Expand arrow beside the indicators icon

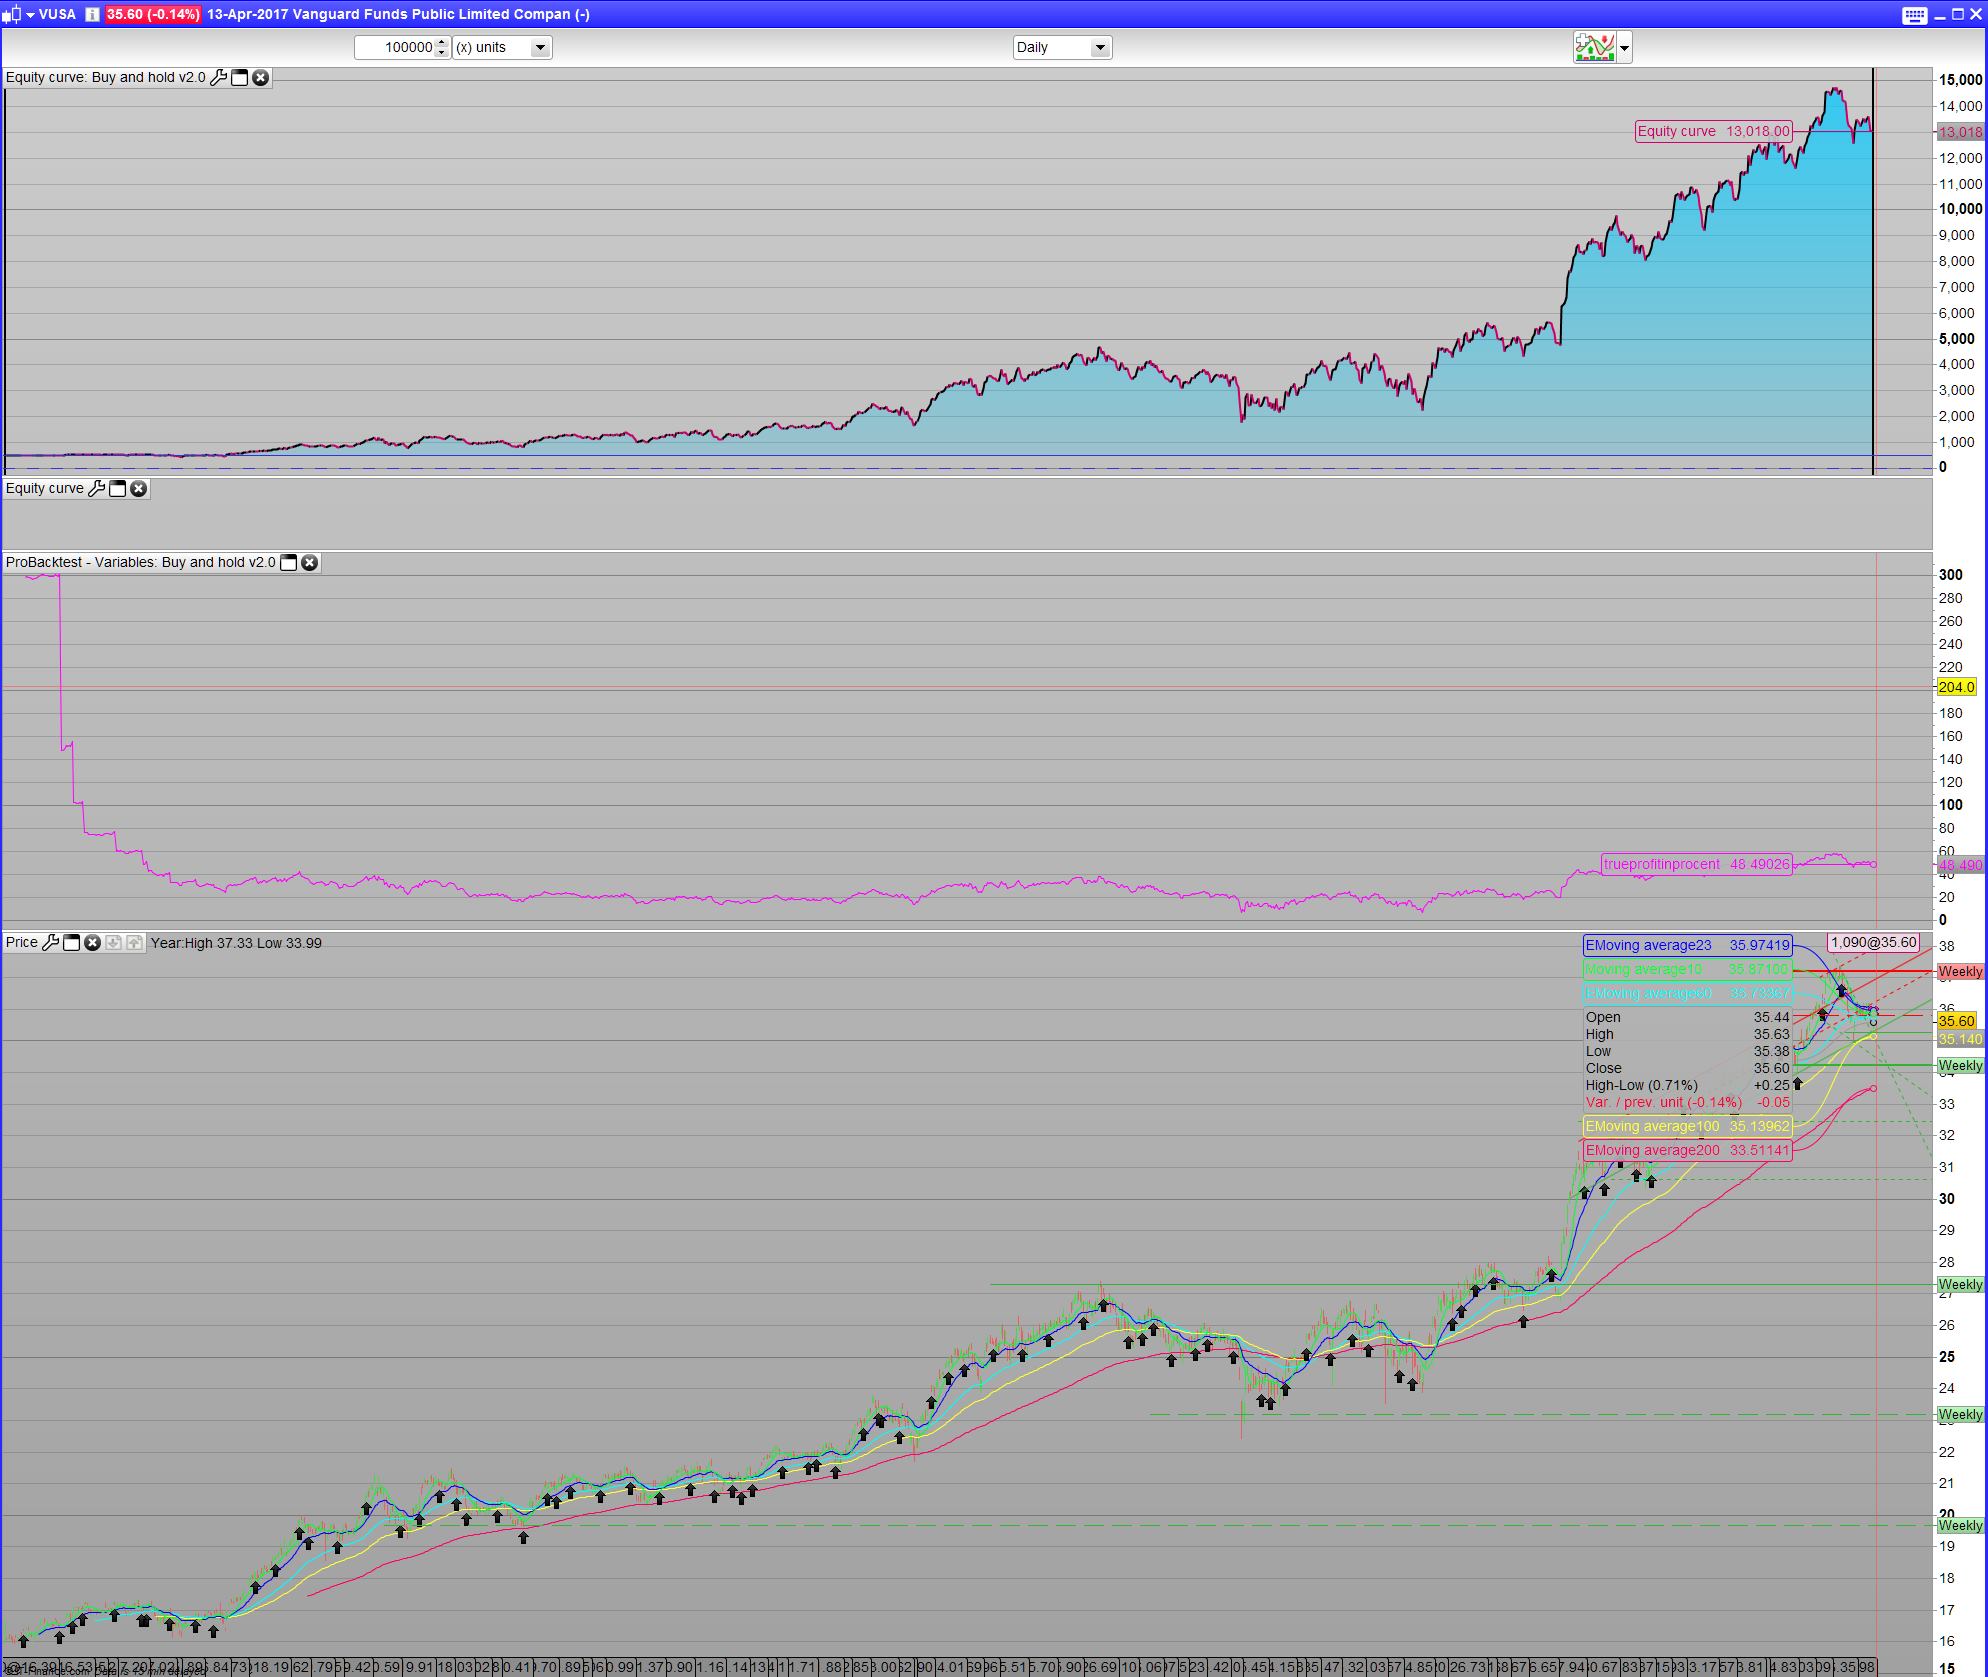coord(1624,47)
